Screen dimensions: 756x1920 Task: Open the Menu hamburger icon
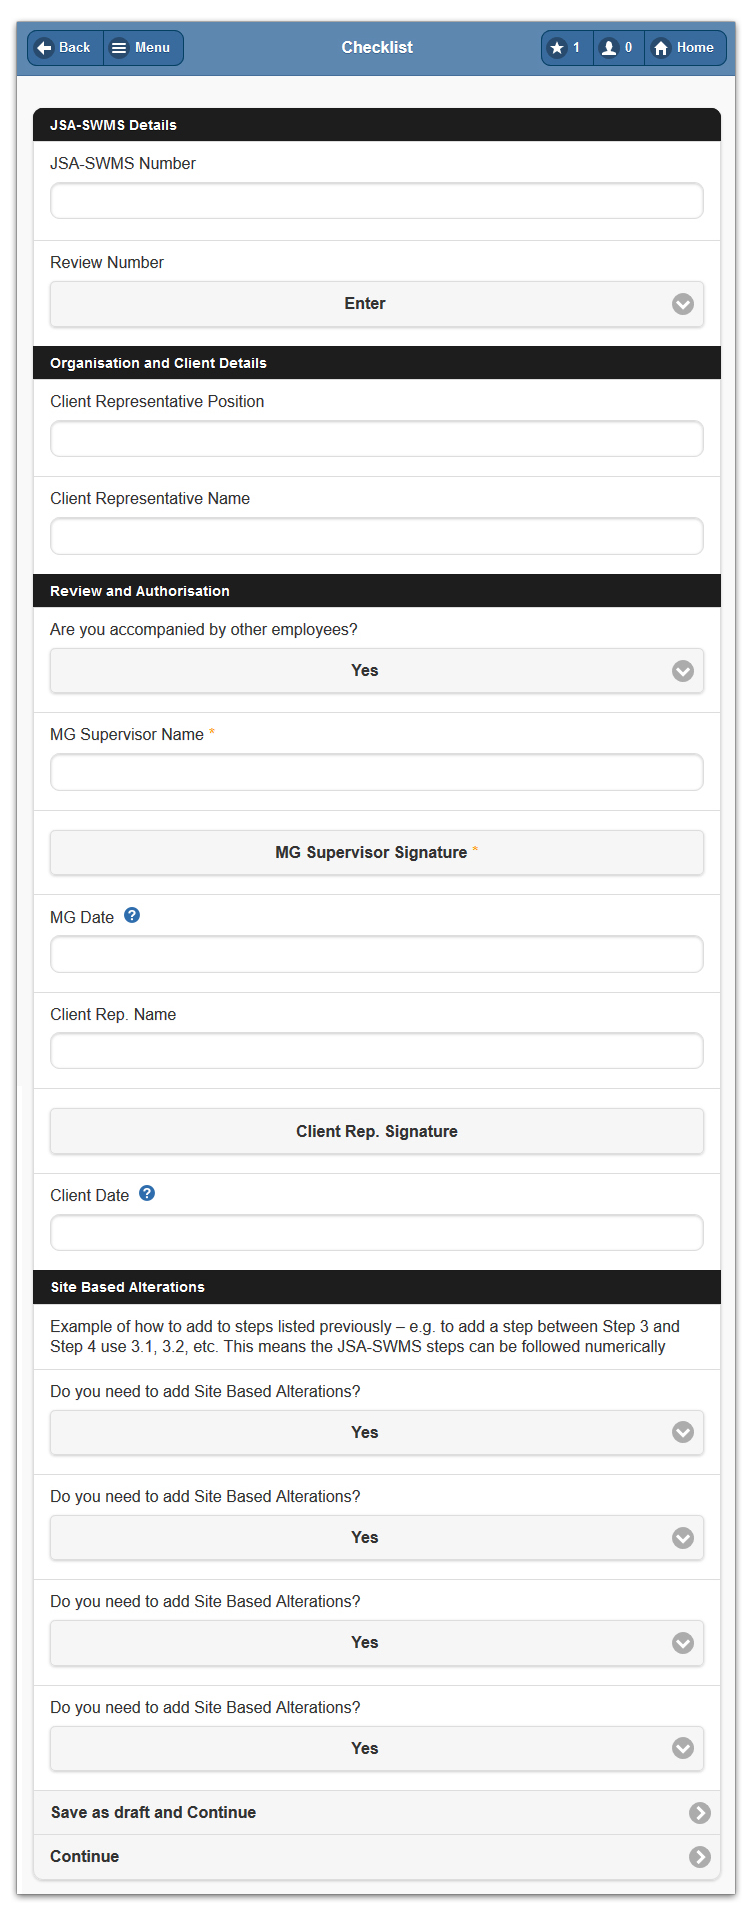coord(119,48)
